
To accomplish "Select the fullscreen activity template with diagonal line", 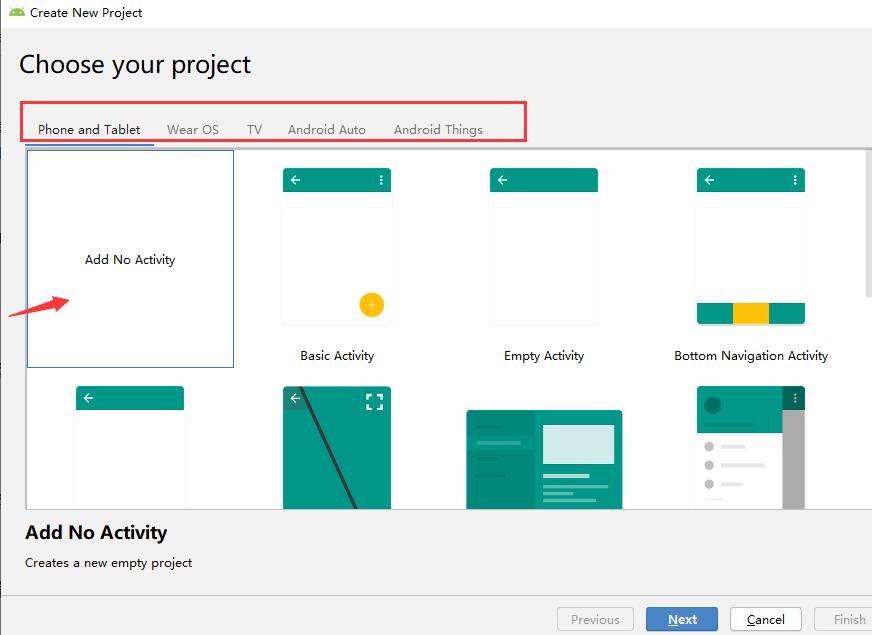I will click(x=337, y=448).
